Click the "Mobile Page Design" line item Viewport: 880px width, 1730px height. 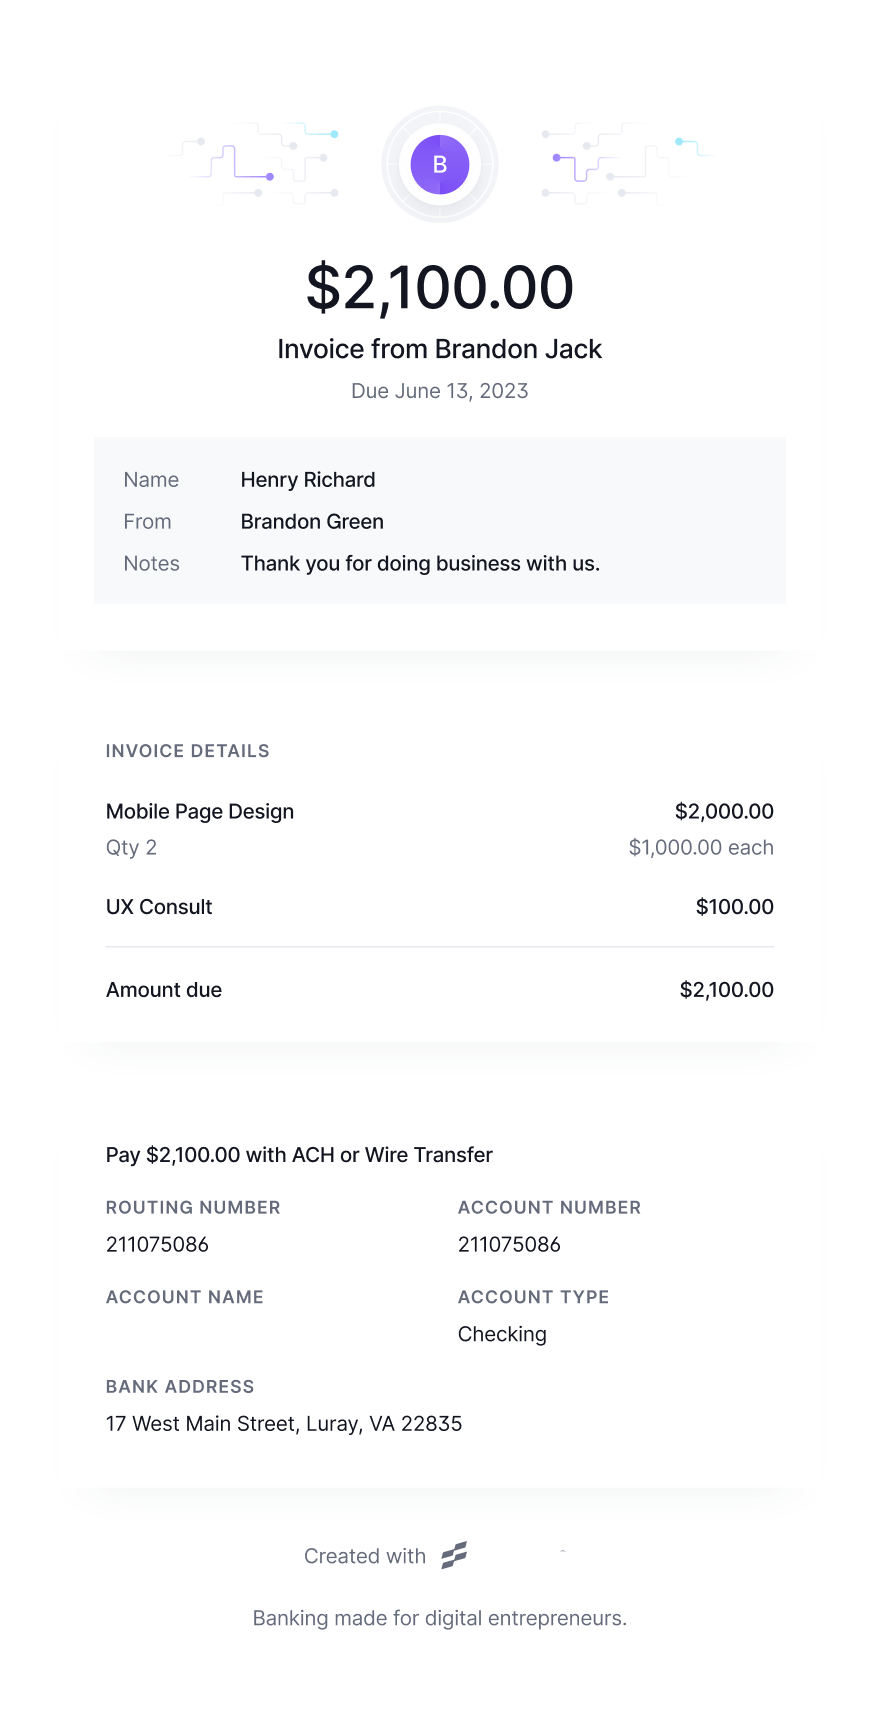click(x=200, y=811)
